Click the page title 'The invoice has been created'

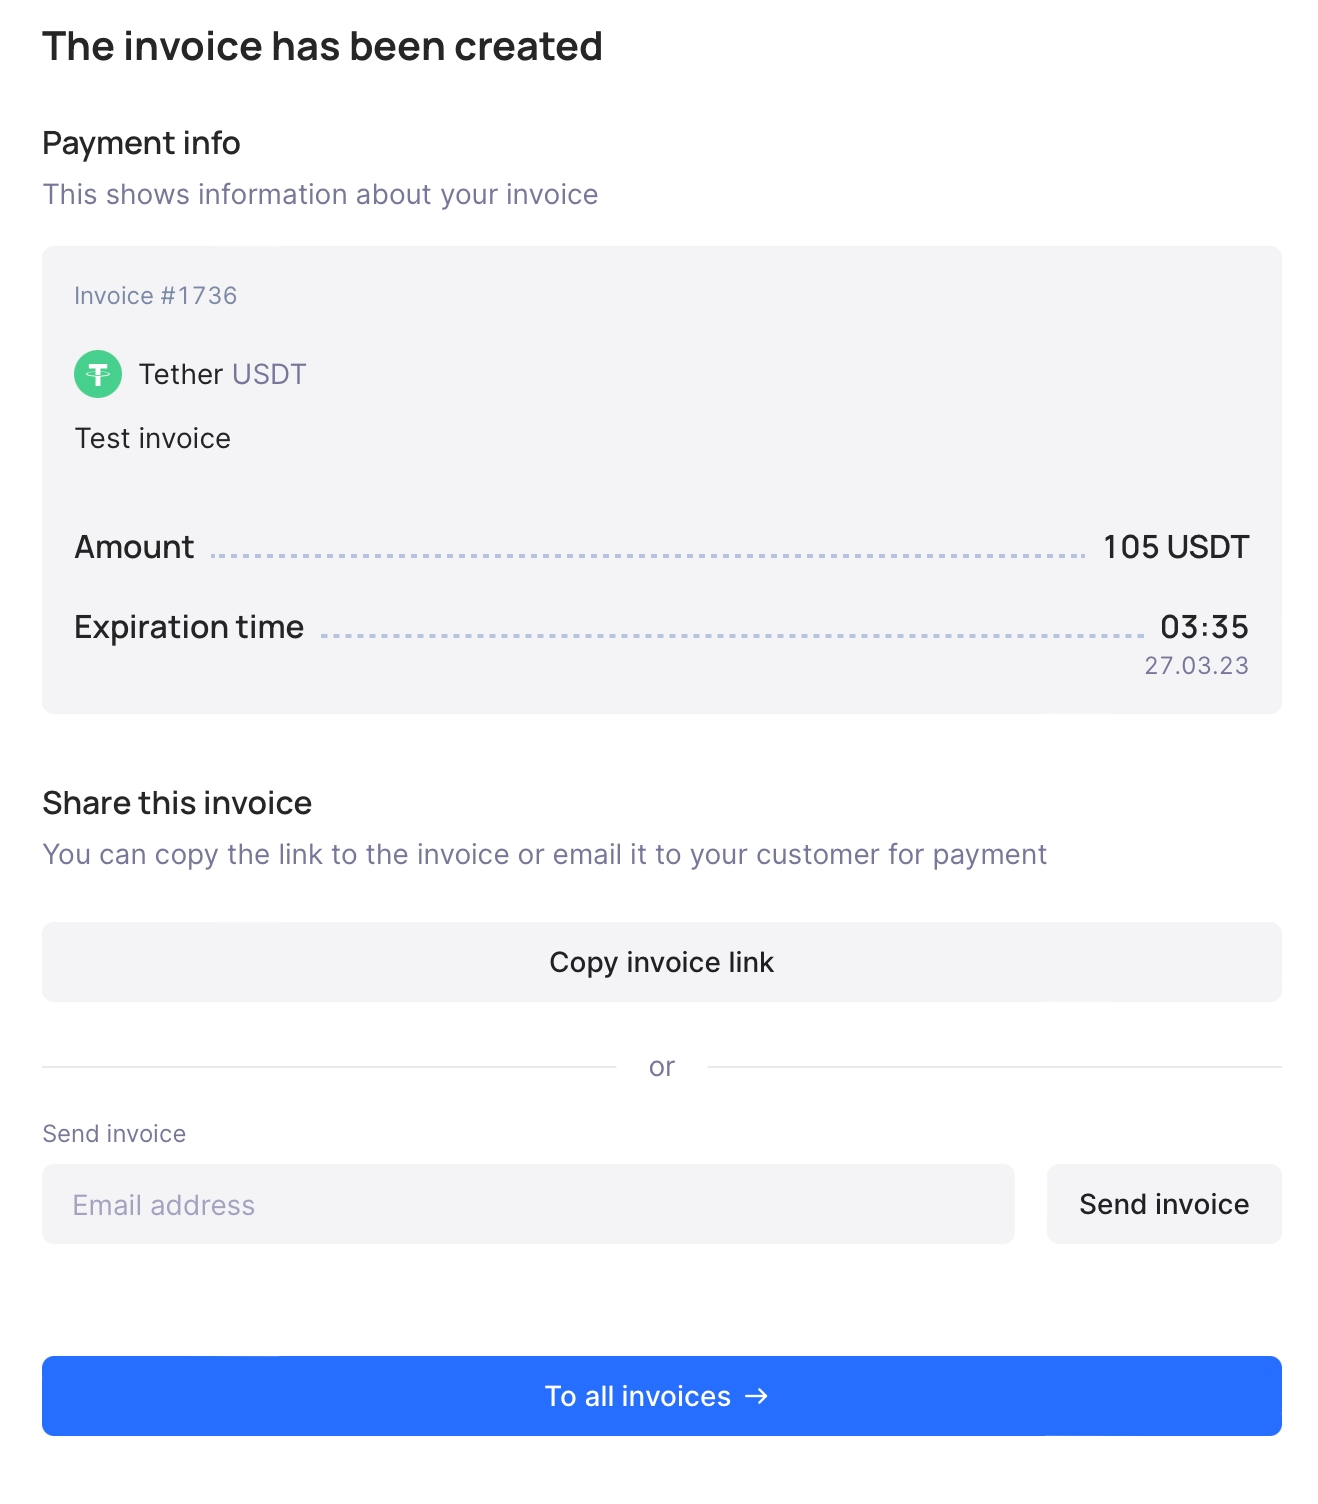pos(322,47)
